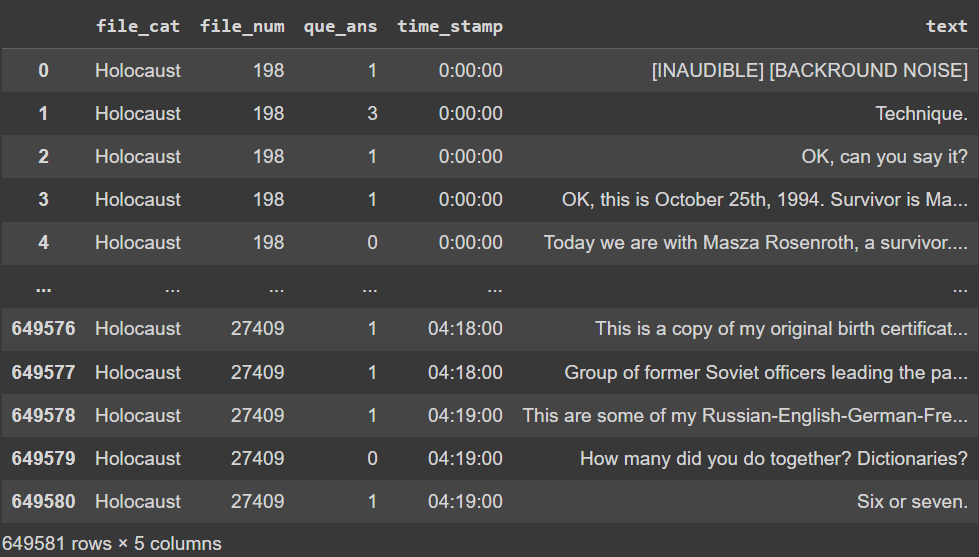Click the former Soviet officers text cell
The height and width of the screenshot is (557, 979).
point(765,372)
